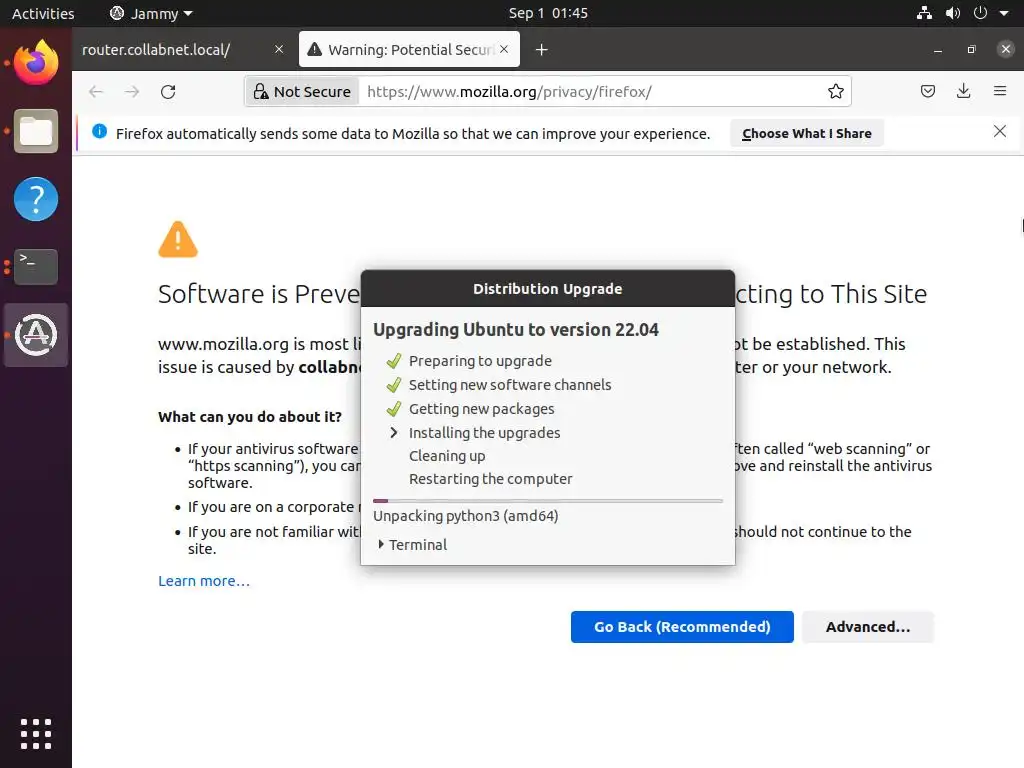
Task: Open the Activities overview
Action: pyautogui.click(x=43, y=14)
